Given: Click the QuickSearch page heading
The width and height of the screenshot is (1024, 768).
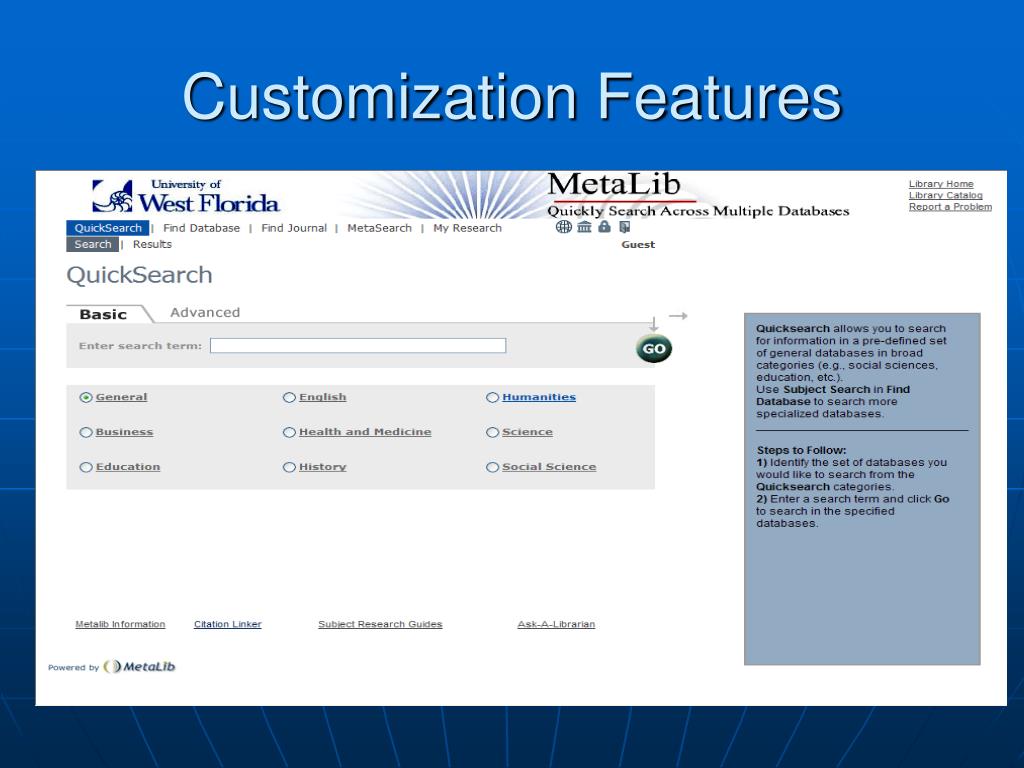Looking at the screenshot, I should (139, 275).
